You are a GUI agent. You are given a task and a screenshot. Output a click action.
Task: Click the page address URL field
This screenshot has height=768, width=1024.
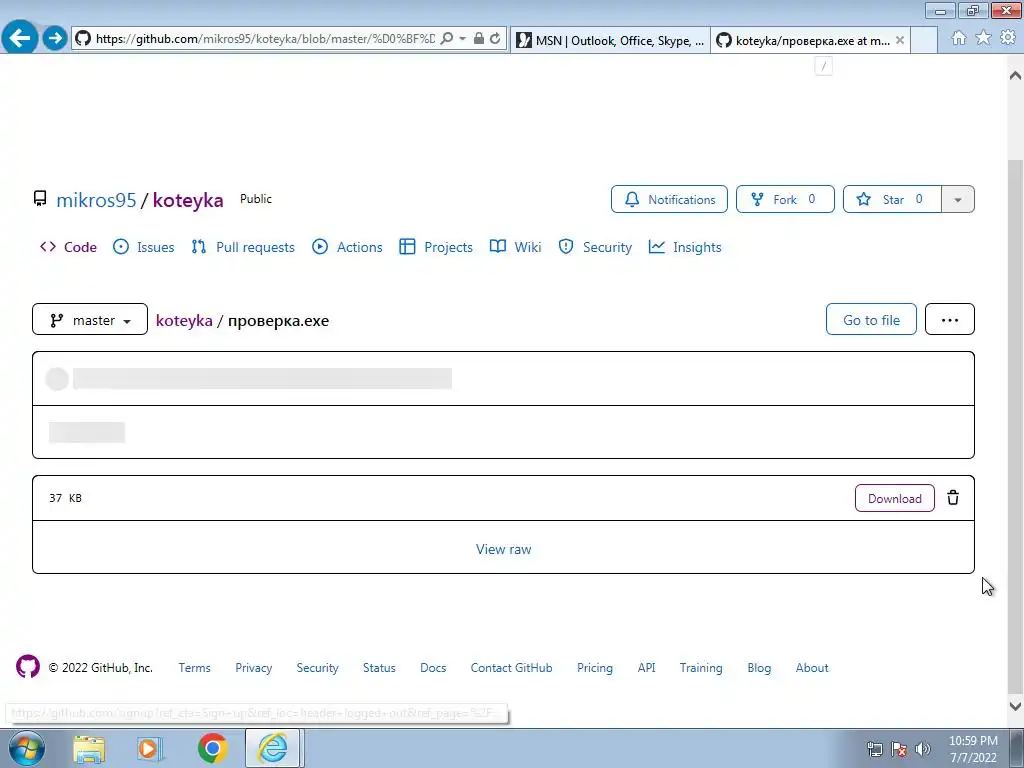(265, 39)
